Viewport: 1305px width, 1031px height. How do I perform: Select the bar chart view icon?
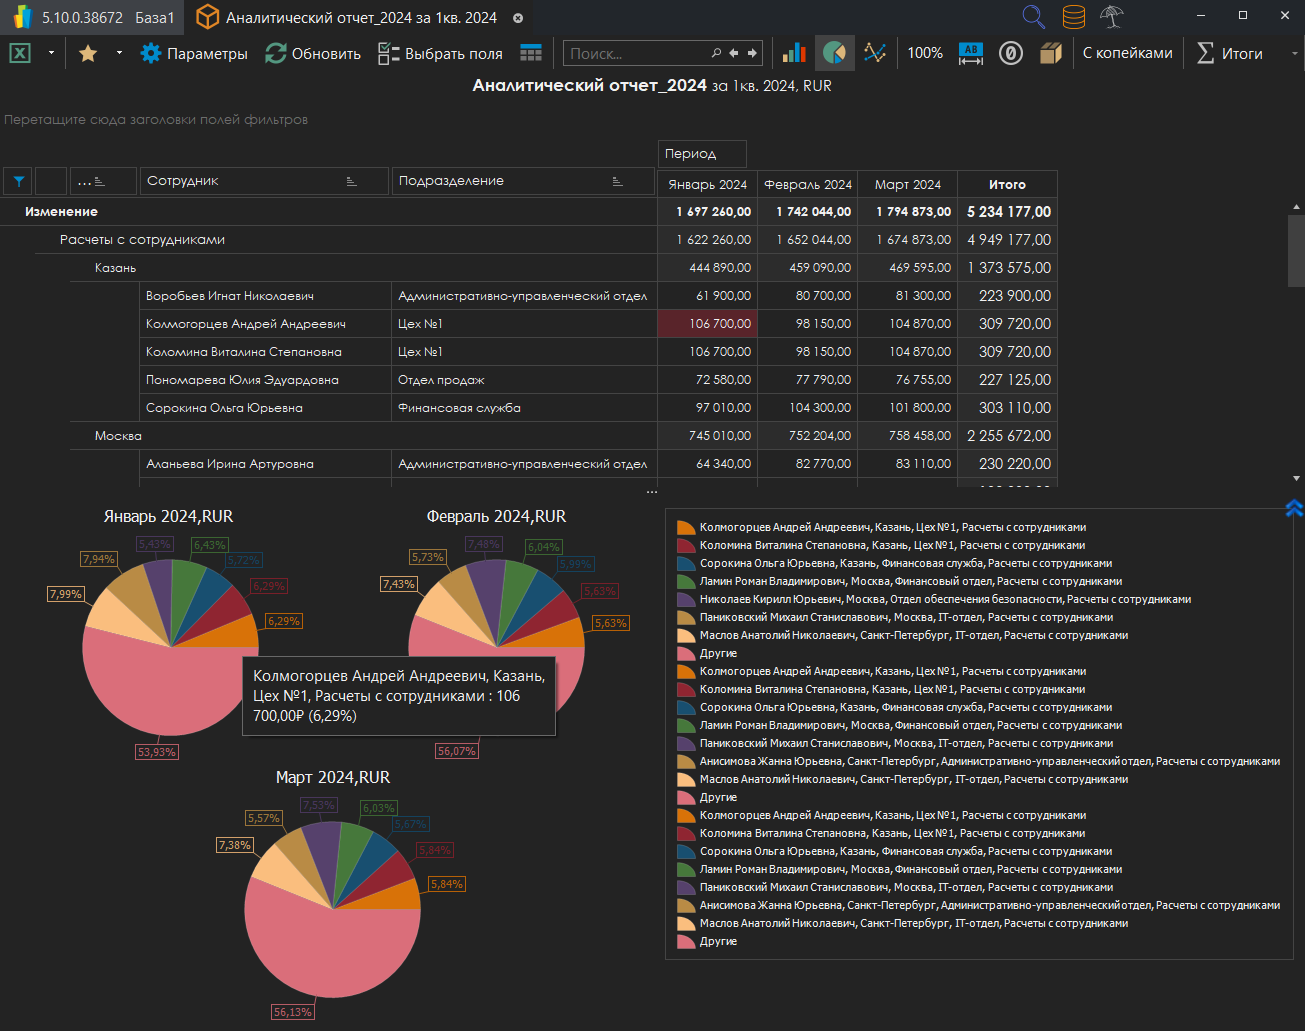tap(794, 53)
